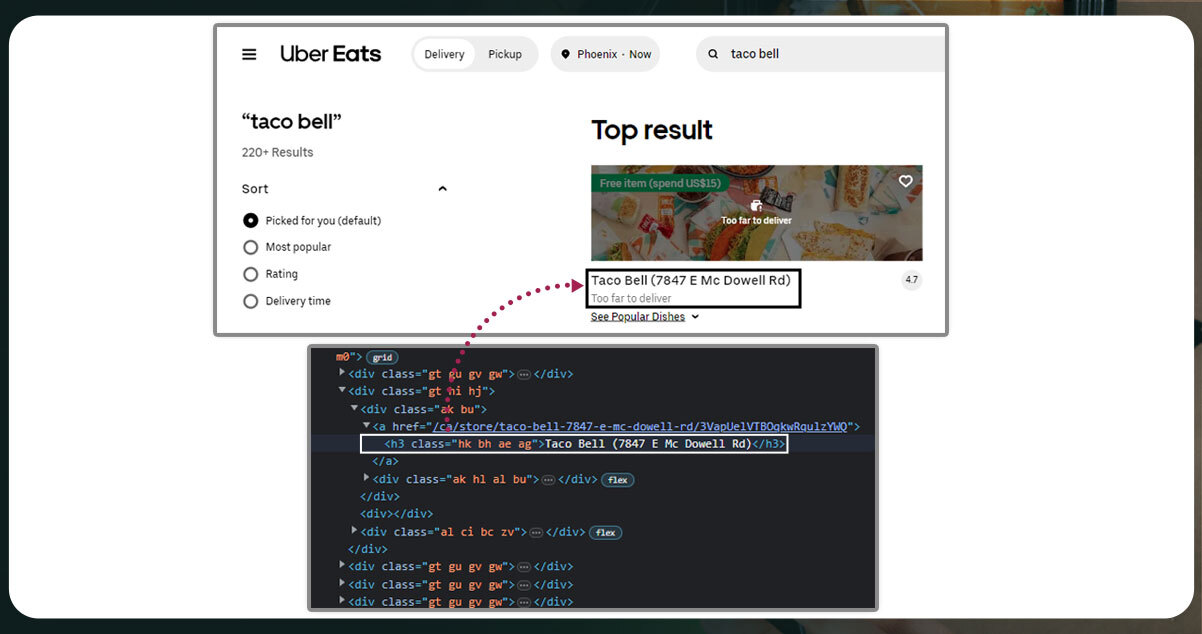Select the Delivery tab

444,54
